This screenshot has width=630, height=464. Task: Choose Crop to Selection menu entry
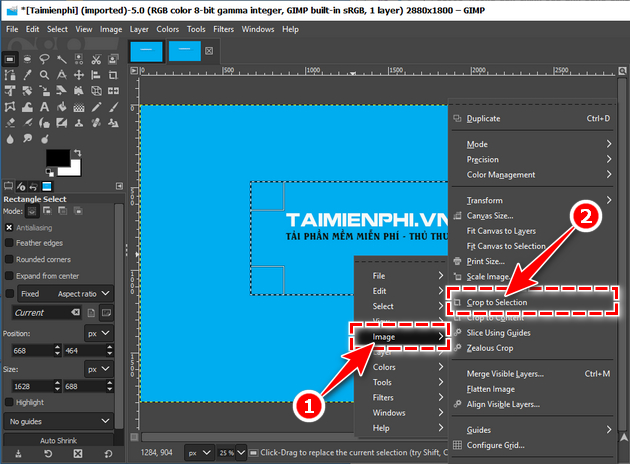532,302
